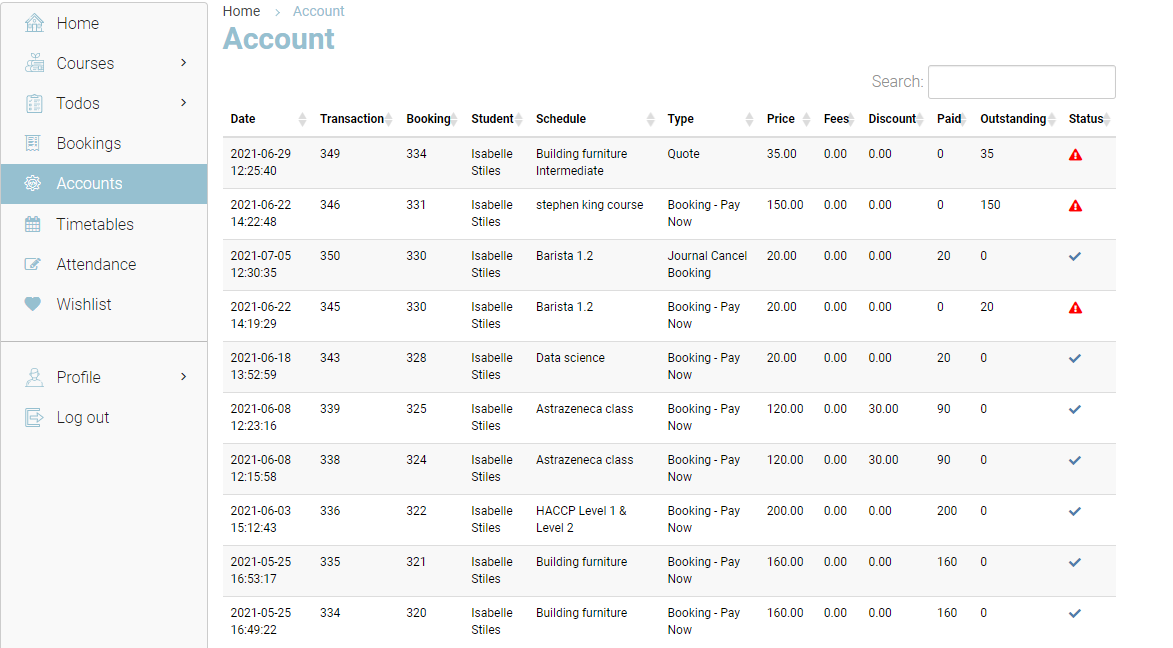Open Accounts in the sidebar menu
This screenshot has width=1173, height=648.
click(89, 184)
